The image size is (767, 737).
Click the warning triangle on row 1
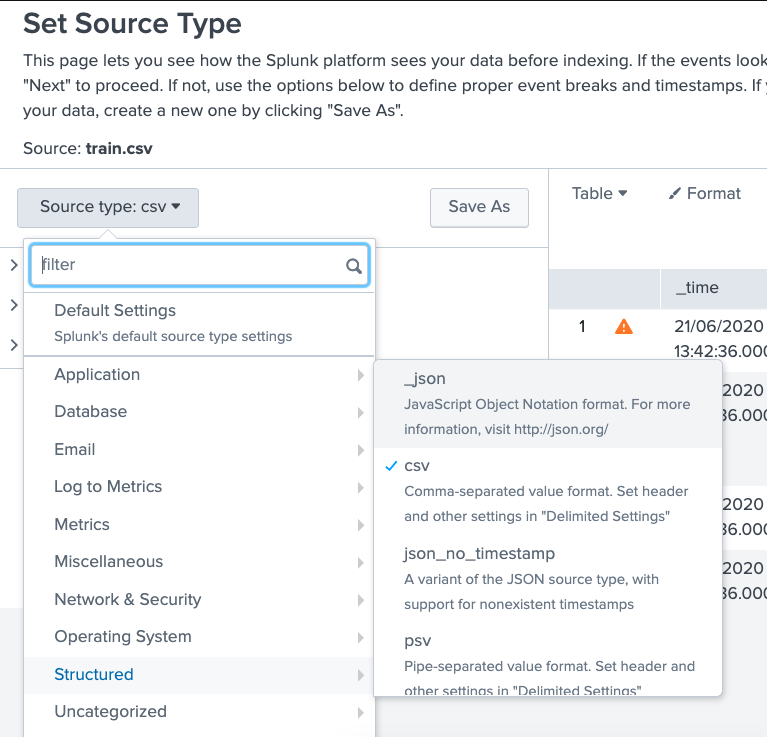click(x=624, y=327)
